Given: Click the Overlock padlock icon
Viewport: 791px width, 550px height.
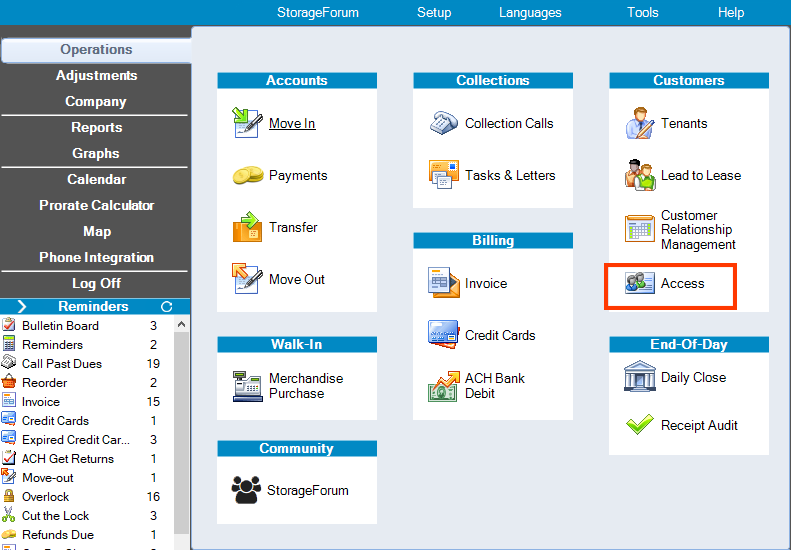Looking at the screenshot, I should (x=9, y=496).
